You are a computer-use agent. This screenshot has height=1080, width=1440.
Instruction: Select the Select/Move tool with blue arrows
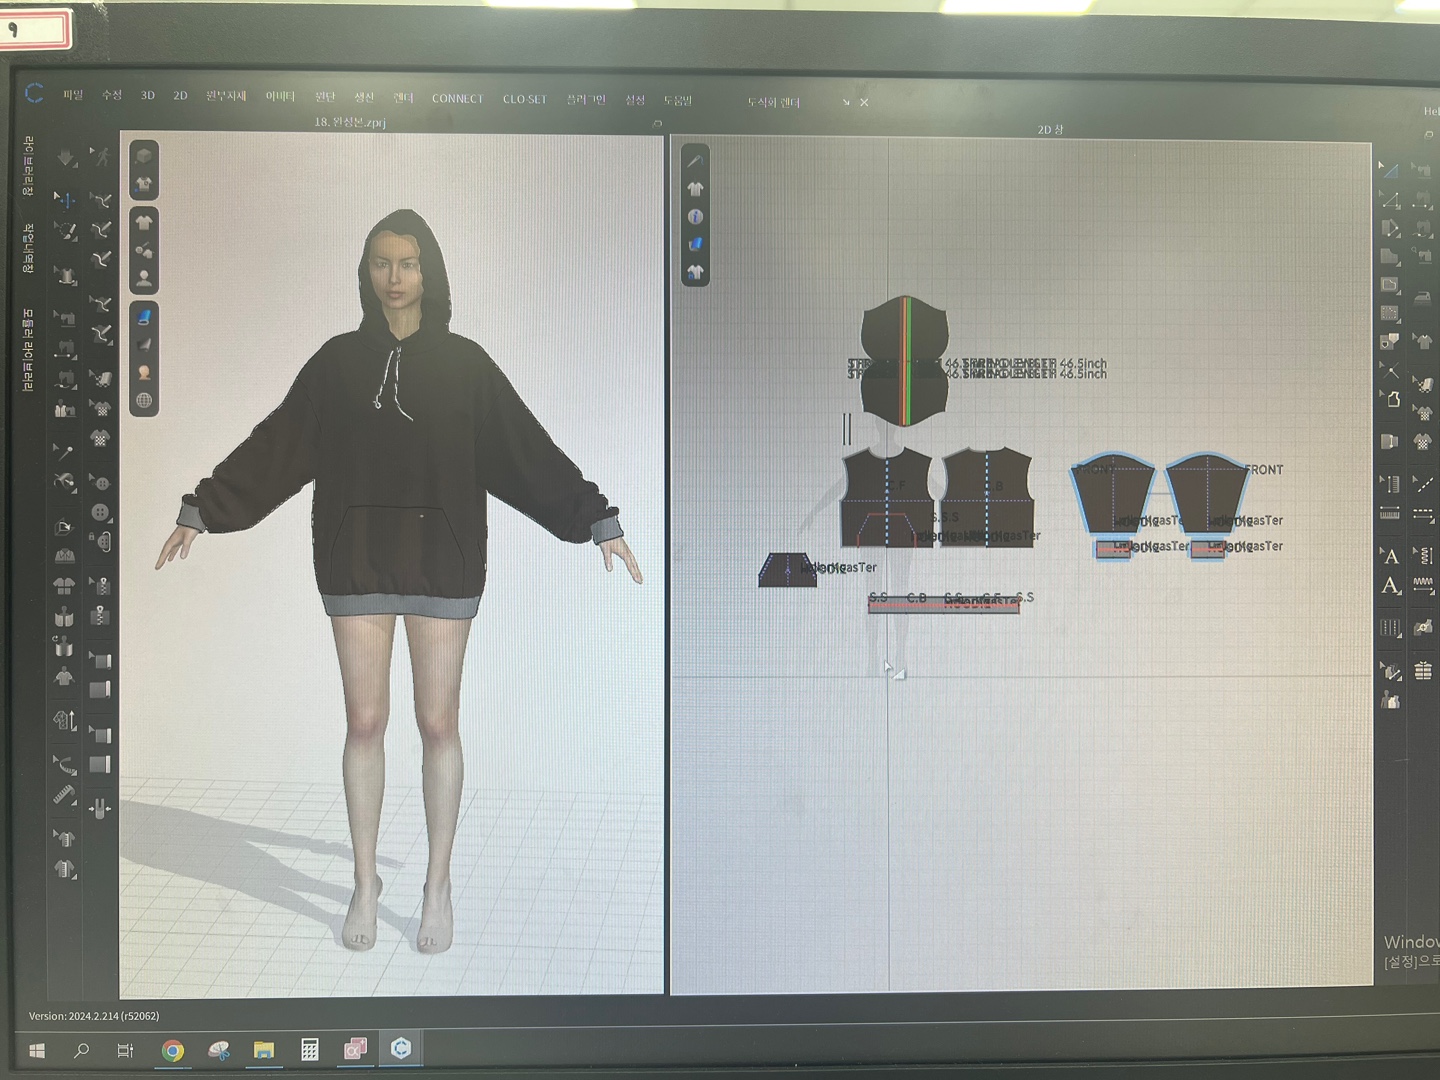65,200
